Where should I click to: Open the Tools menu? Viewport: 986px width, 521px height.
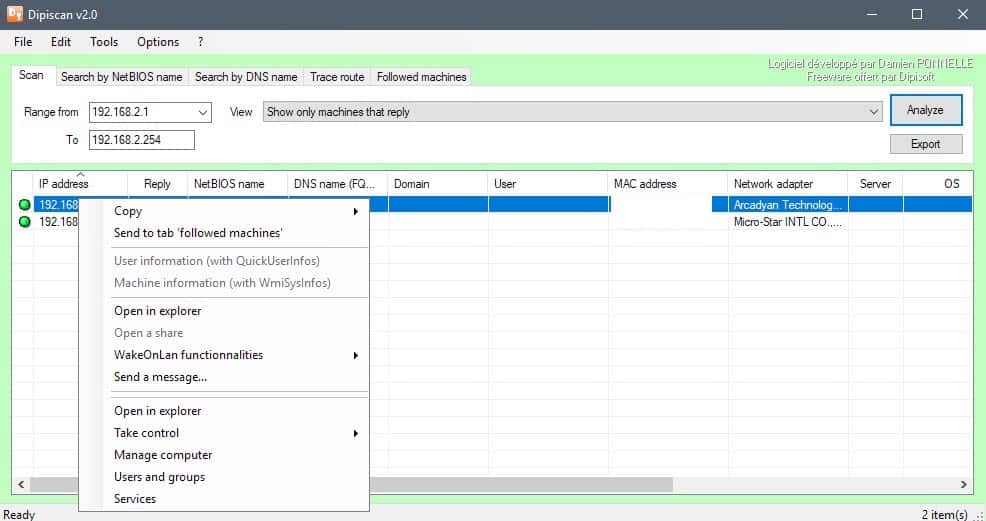coord(104,42)
